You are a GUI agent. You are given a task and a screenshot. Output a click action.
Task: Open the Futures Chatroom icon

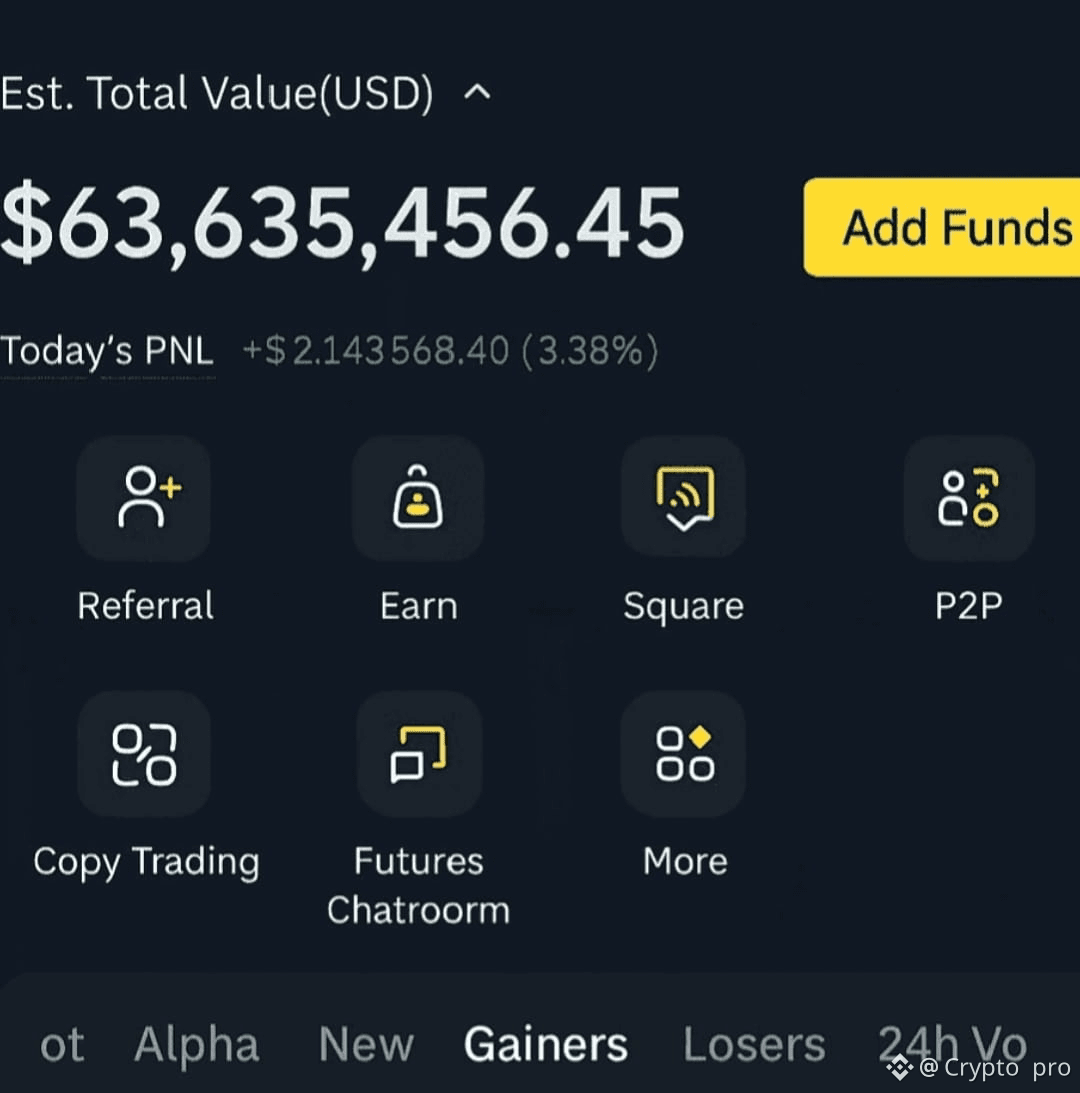tap(419, 754)
